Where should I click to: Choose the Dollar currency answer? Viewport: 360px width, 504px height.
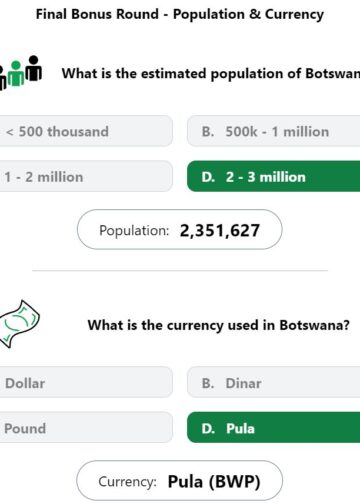86,382
